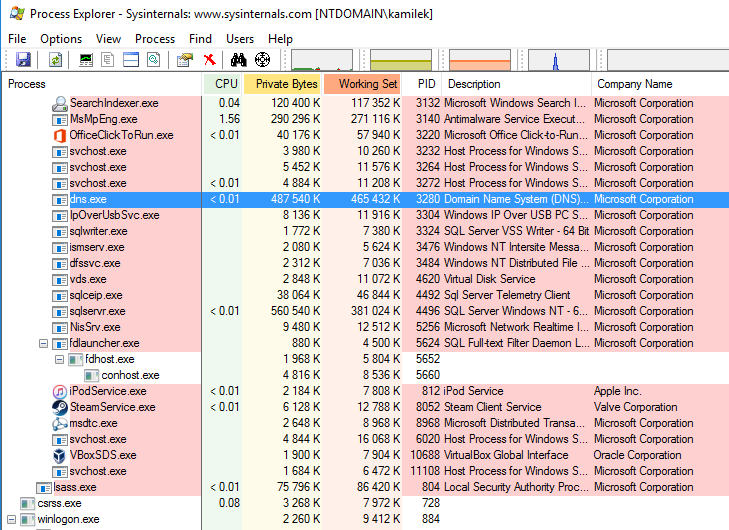
Task: Click the lsass.exe process icon
Action: (x=44, y=488)
